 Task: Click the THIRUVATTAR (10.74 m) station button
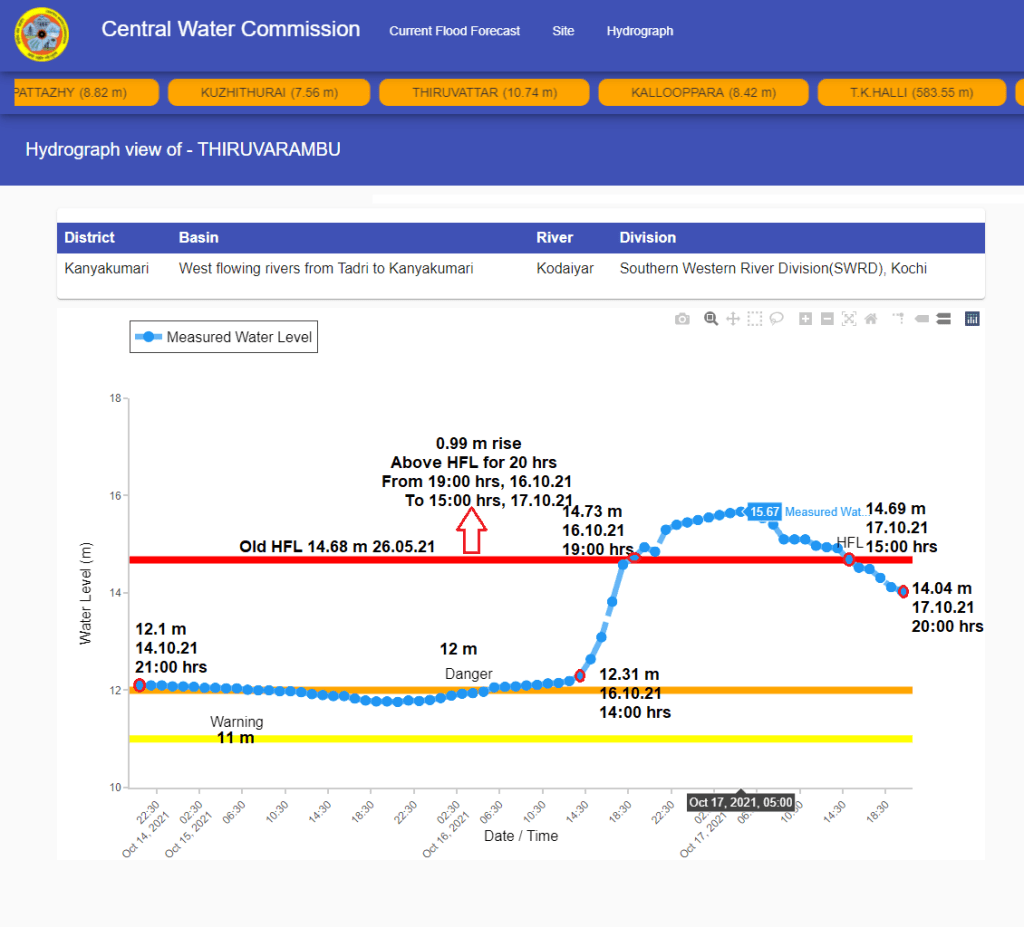pos(484,93)
